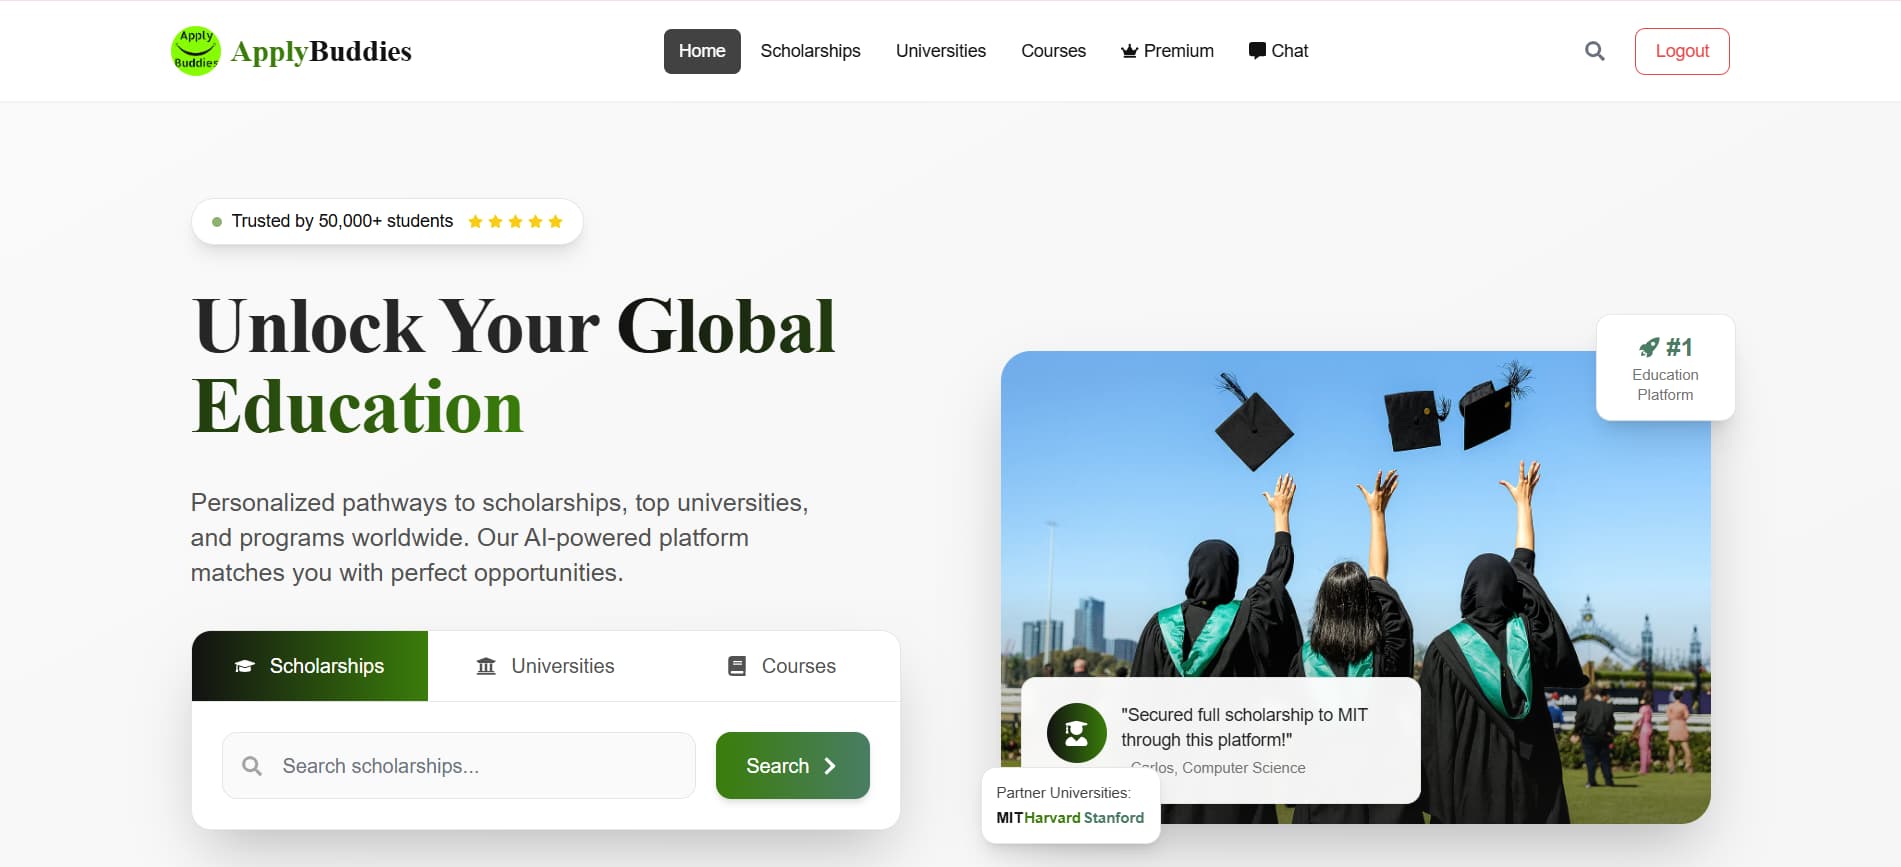Go to the Home nav item
Screen dimensions: 1901x867
point(702,51)
